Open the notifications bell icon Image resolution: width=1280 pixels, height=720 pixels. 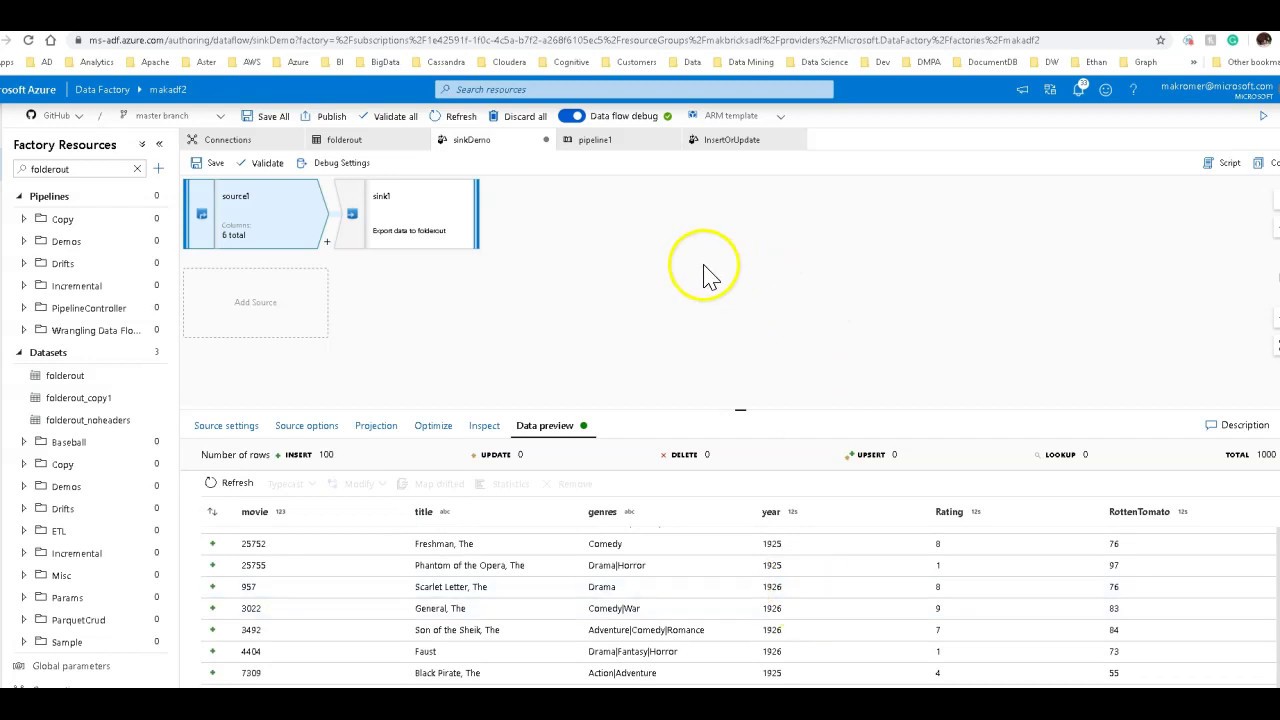coord(1078,89)
